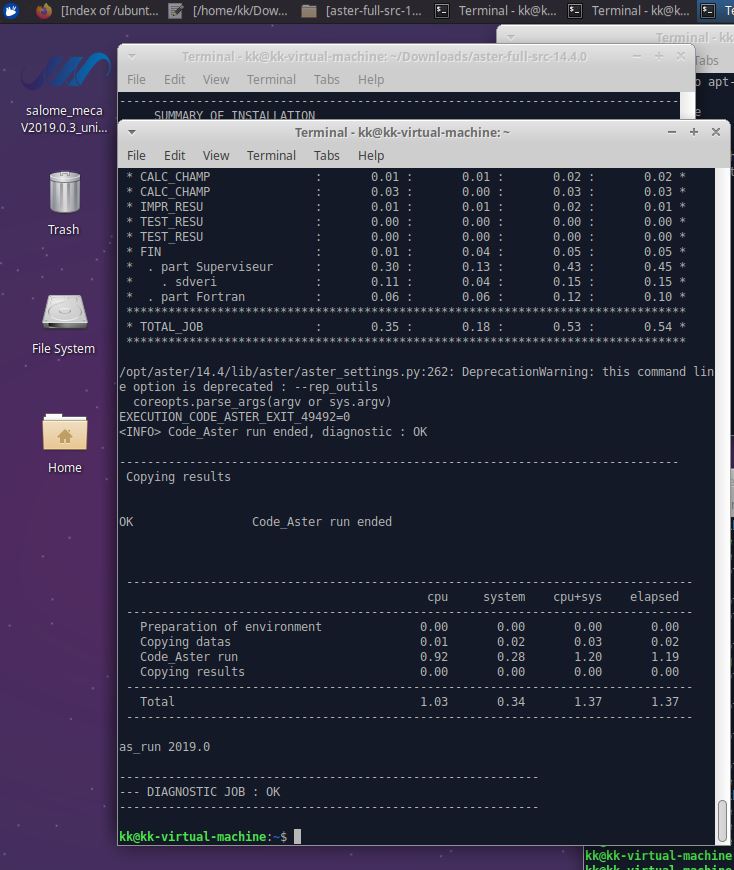Open Tabs menu in aster-full-src terminal window
The width and height of the screenshot is (734, 870).
coord(326,79)
